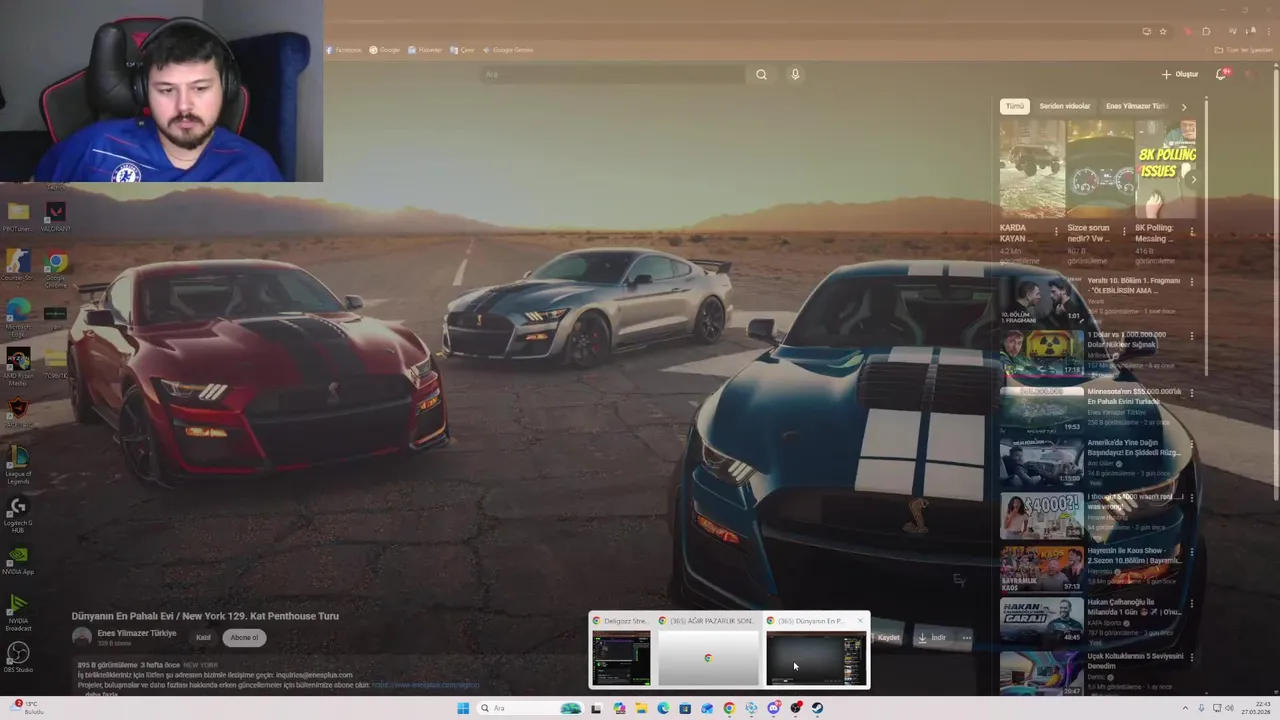Close the Dünyanın En P... preview window

click(860, 621)
